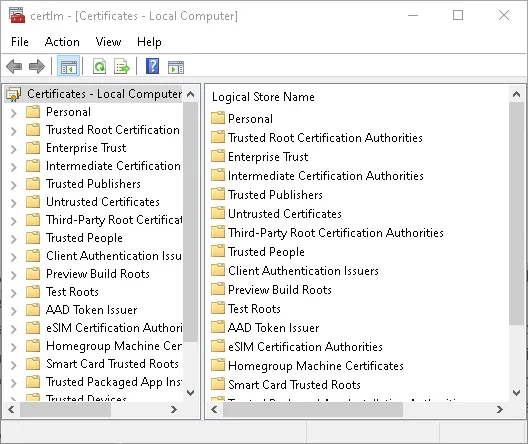Select Trusted Packaged App Ins node in tree
528x444 pixels.
(114, 382)
